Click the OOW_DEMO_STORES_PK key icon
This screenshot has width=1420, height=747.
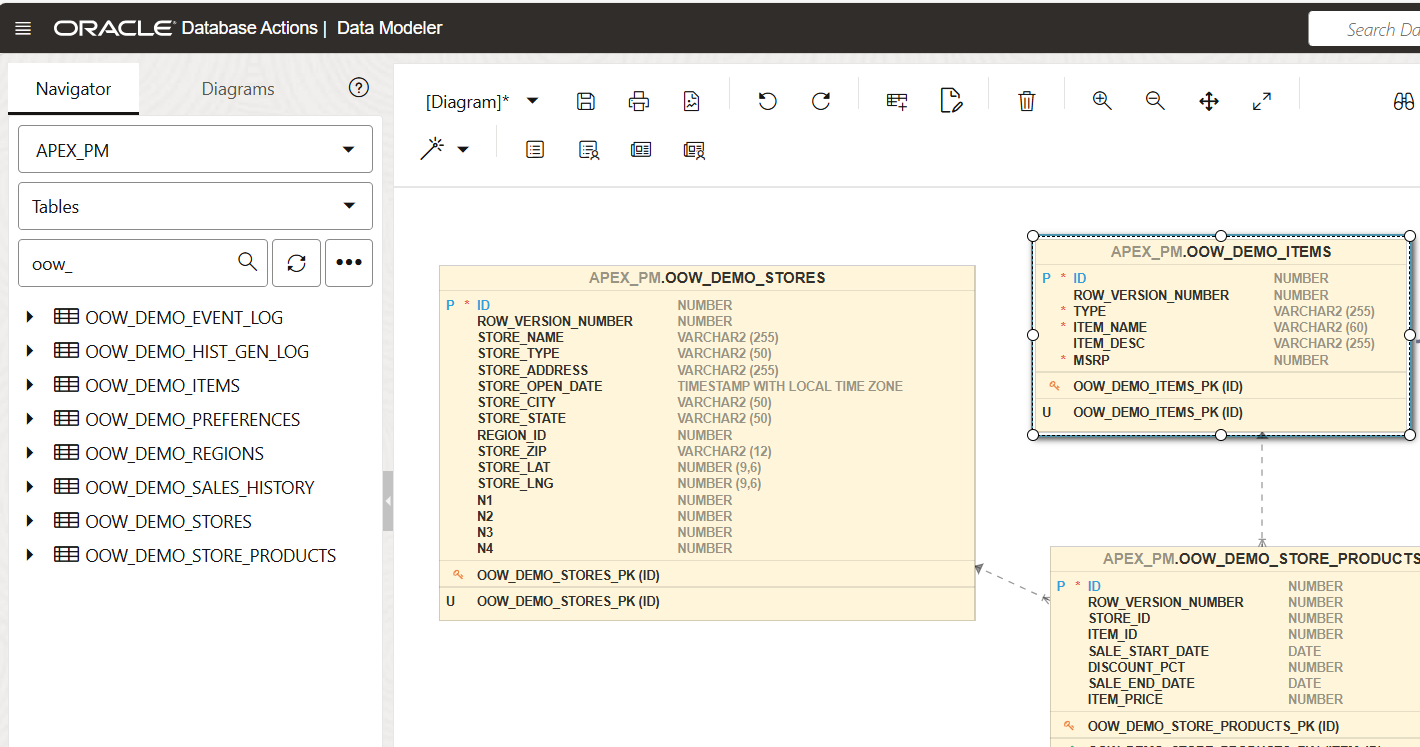point(459,575)
